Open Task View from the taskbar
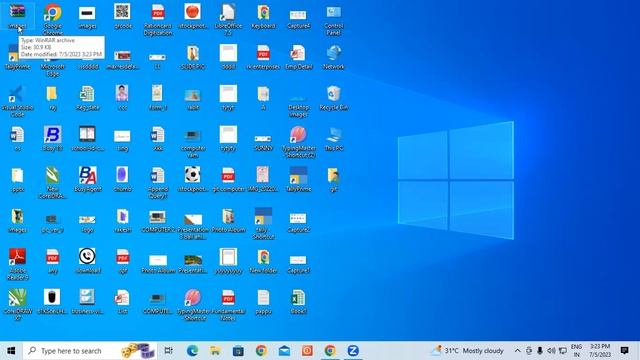 coord(168,351)
